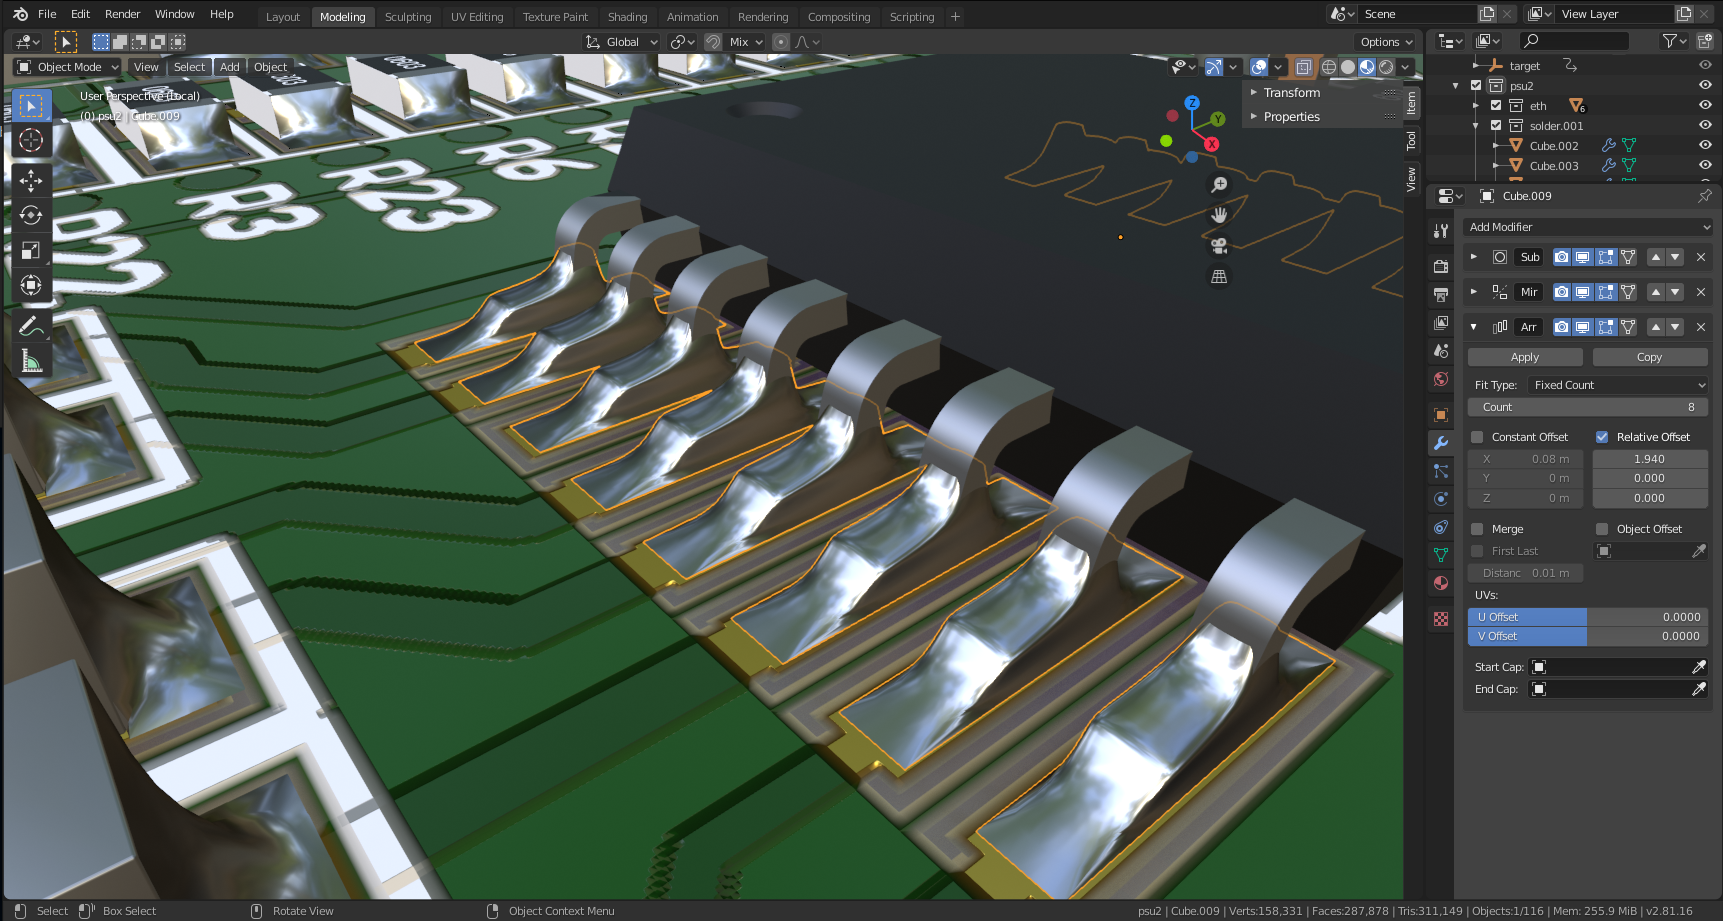Activate the Rotate tool
Viewport: 1723px width, 921px height.
[x=31, y=215]
